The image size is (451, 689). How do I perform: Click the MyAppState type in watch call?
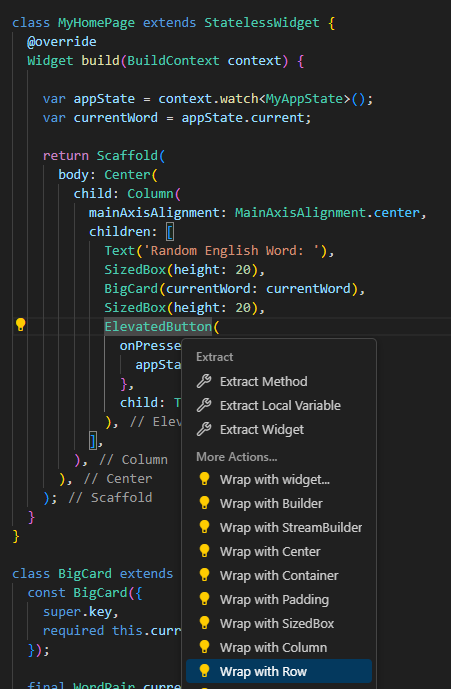pos(304,98)
